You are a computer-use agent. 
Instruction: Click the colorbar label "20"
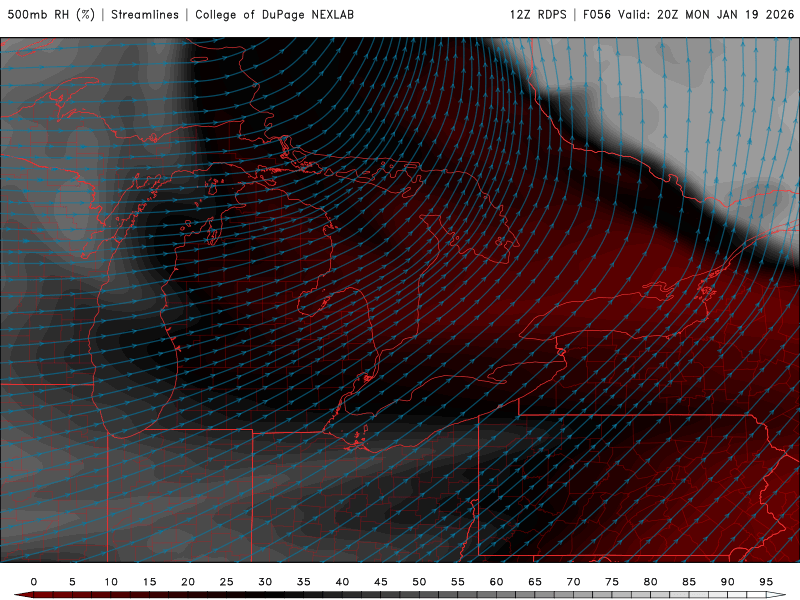(188, 582)
